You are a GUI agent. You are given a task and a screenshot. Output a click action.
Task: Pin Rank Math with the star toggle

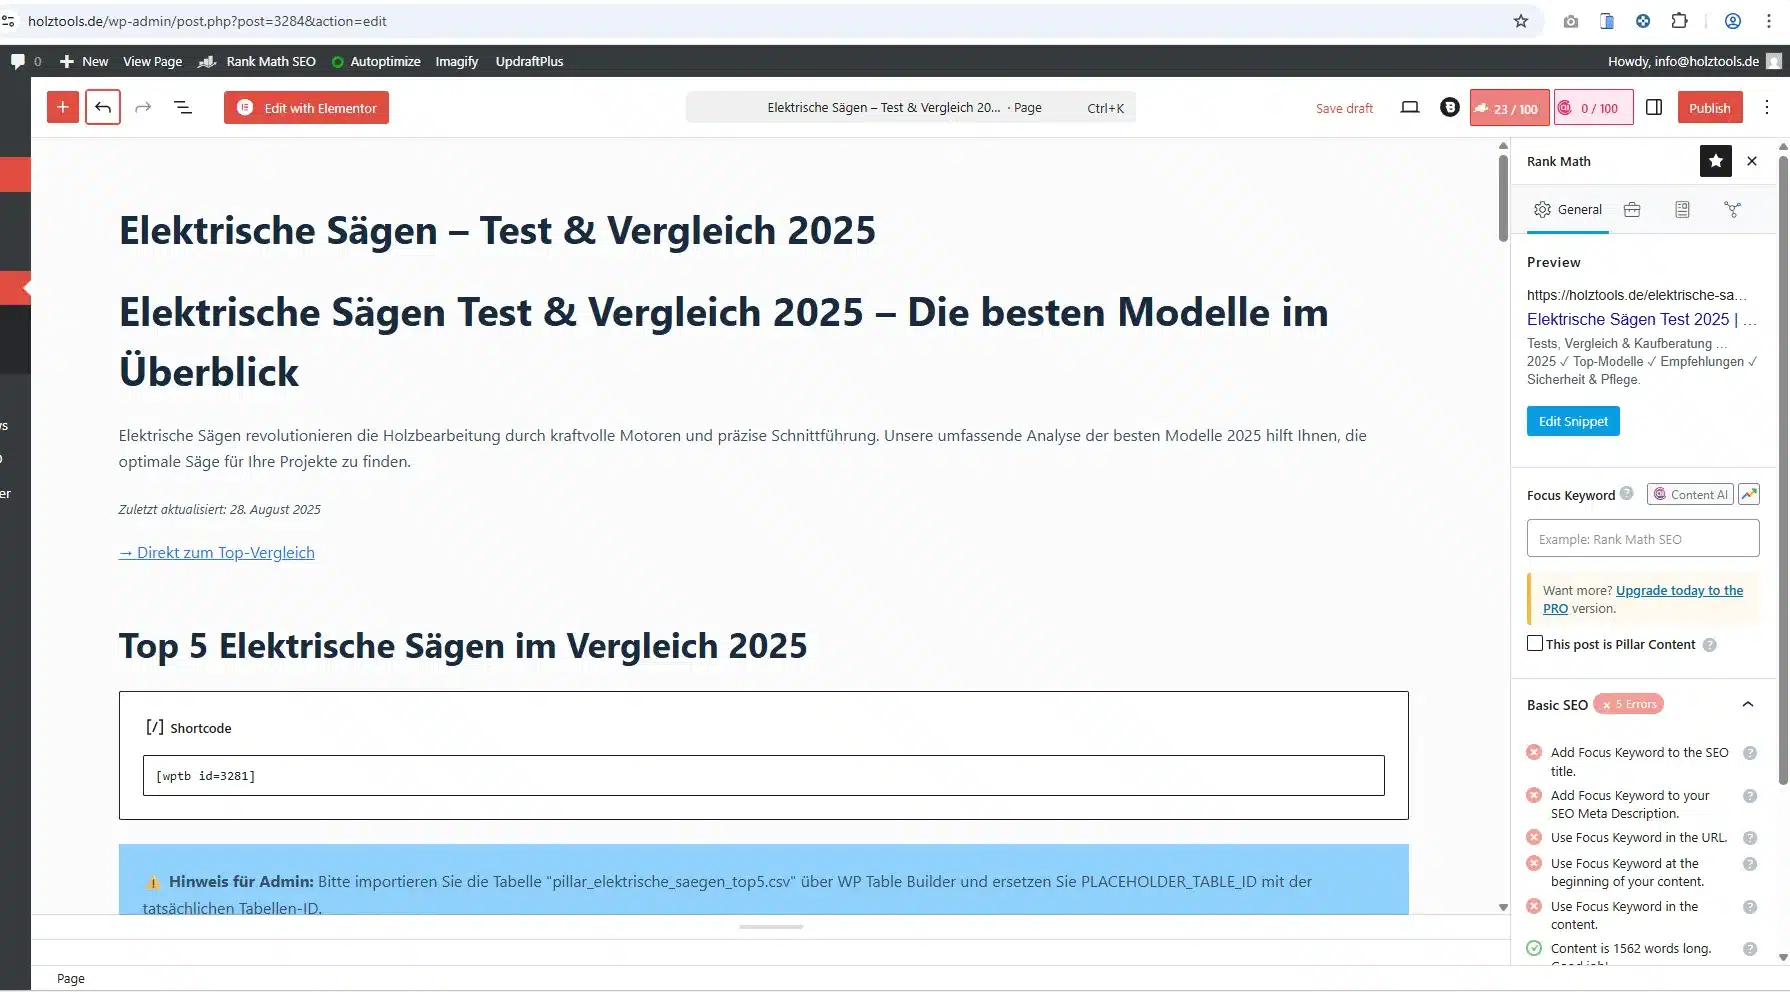(x=1716, y=161)
